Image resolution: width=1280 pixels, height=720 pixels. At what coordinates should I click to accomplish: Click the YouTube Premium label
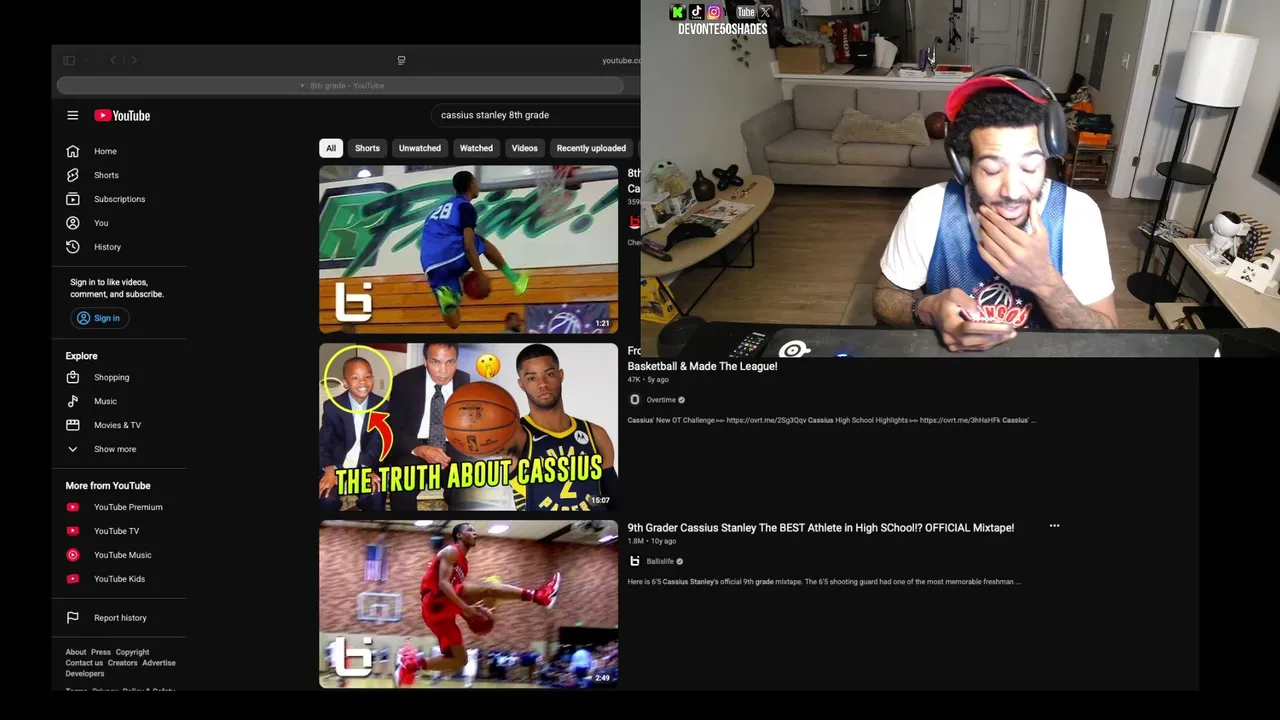click(128, 507)
